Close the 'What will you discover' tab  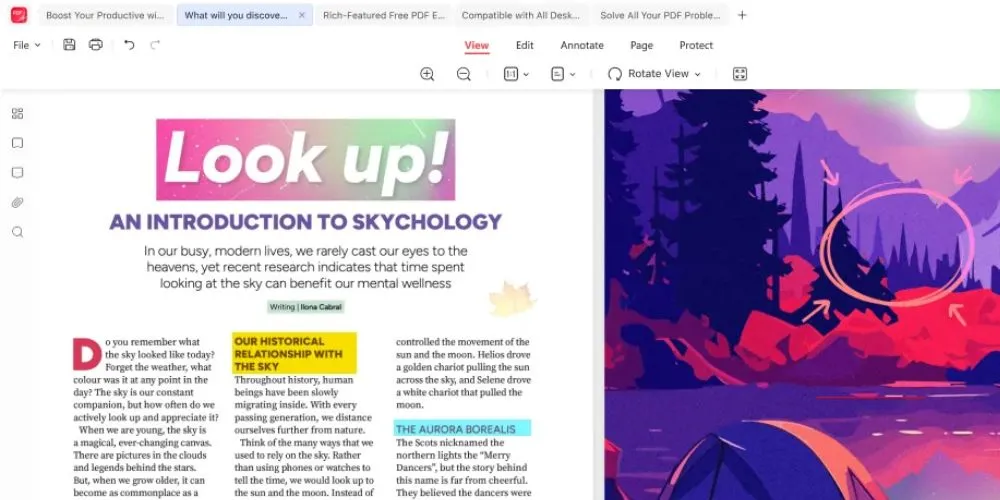pos(302,15)
